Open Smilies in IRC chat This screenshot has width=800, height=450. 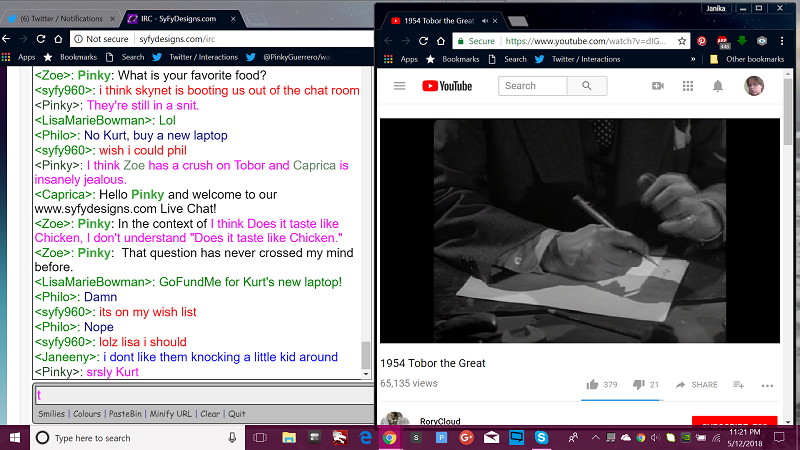click(x=52, y=414)
